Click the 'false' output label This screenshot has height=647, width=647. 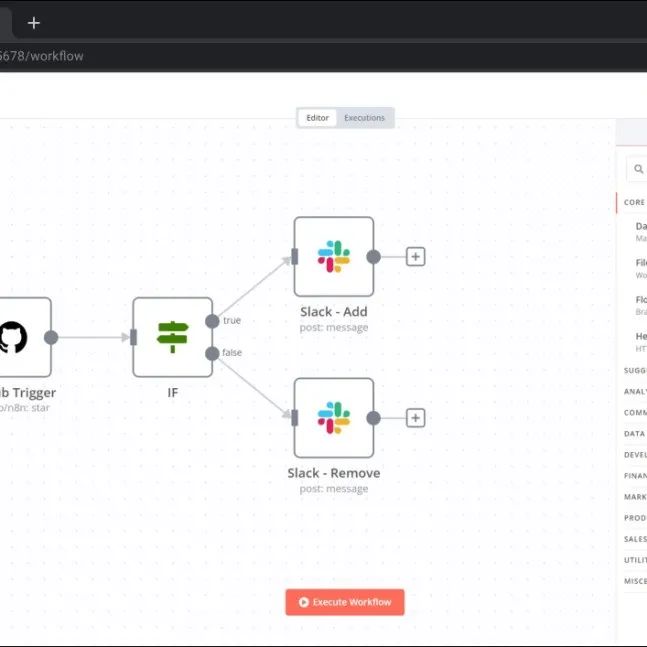point(232,353)
